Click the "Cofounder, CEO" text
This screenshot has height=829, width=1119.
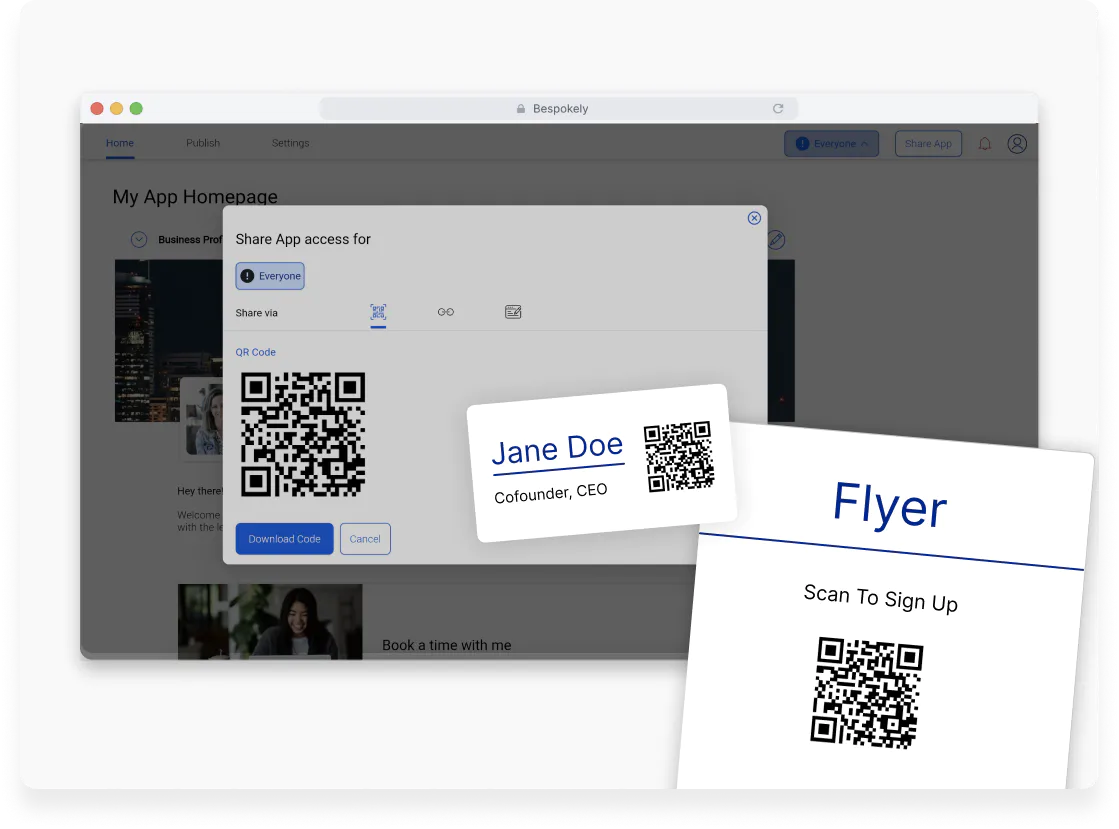point(551,493)
